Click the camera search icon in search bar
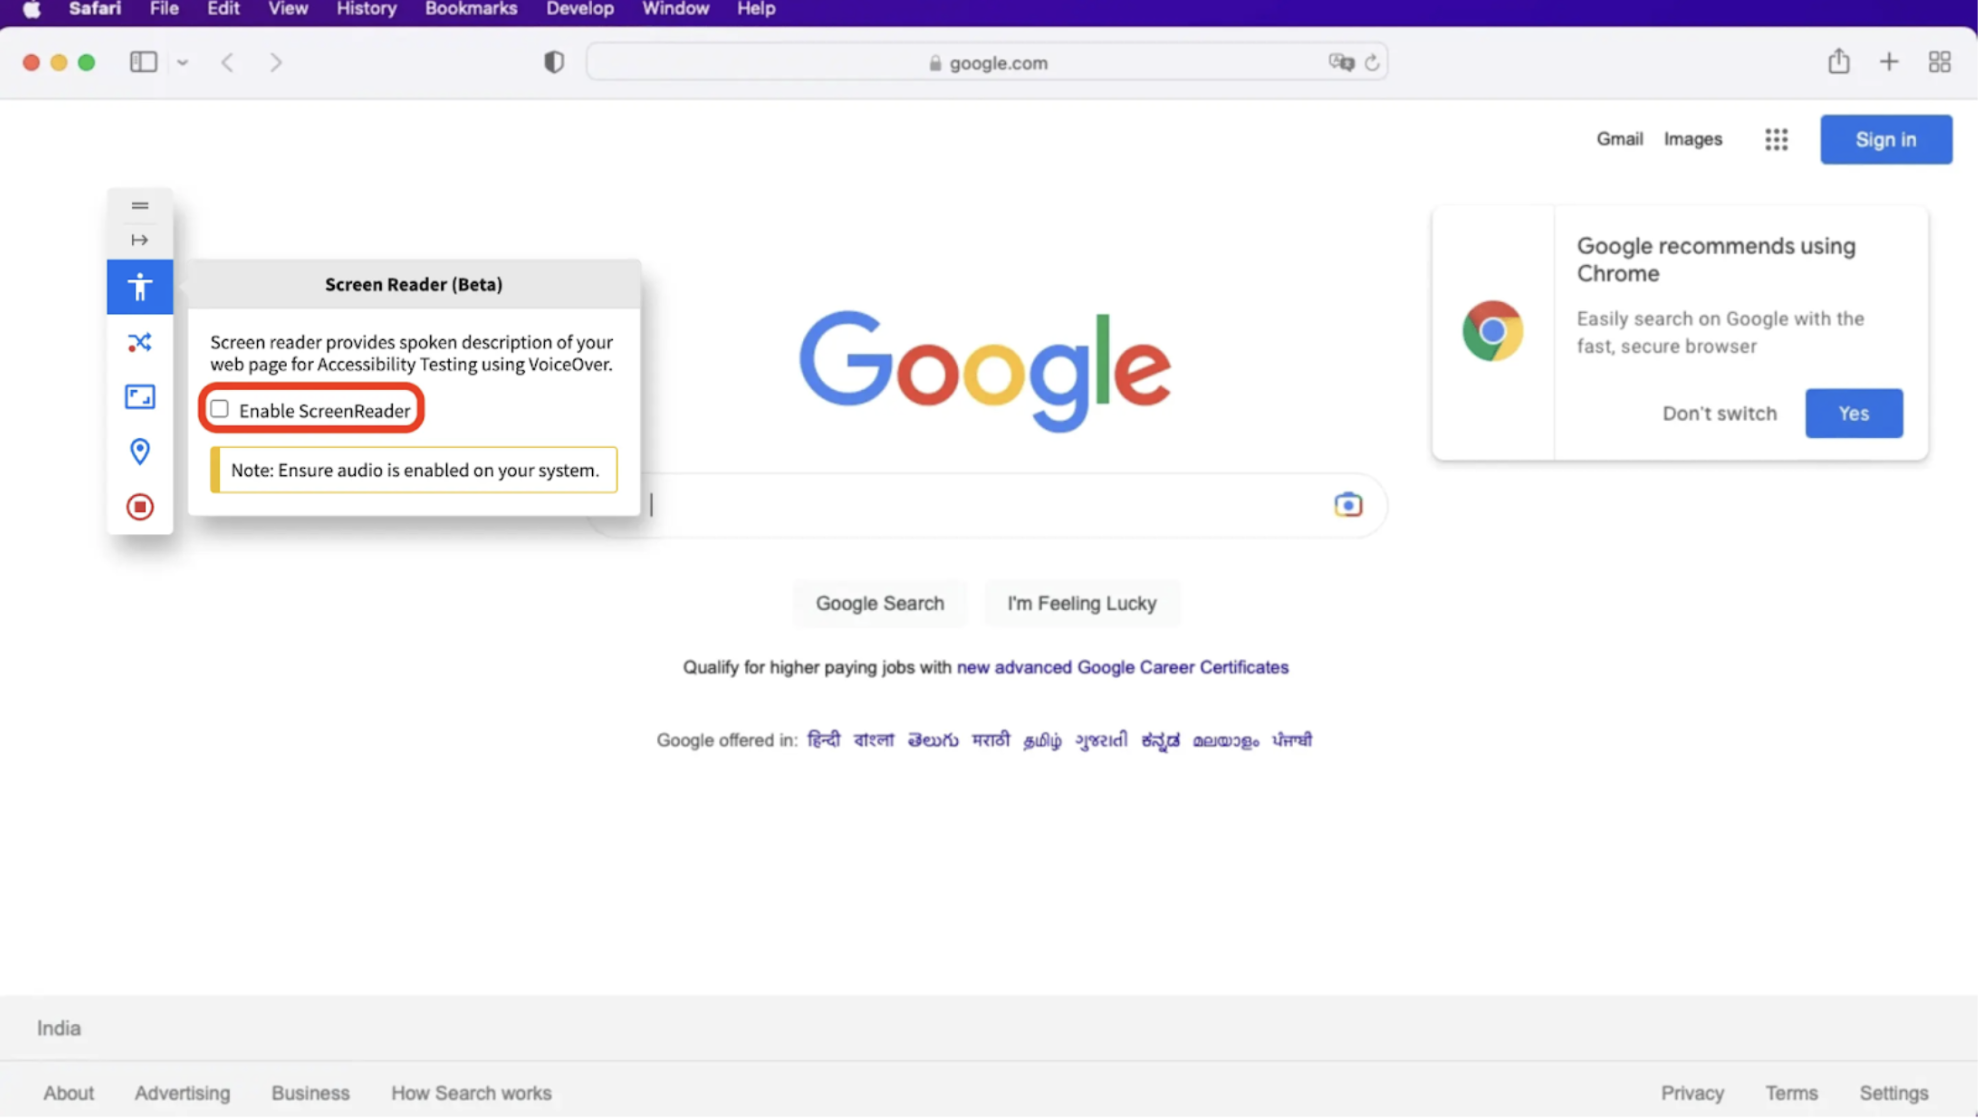This screenshot has height=1118, width=1980. [x=1348, y=505]
